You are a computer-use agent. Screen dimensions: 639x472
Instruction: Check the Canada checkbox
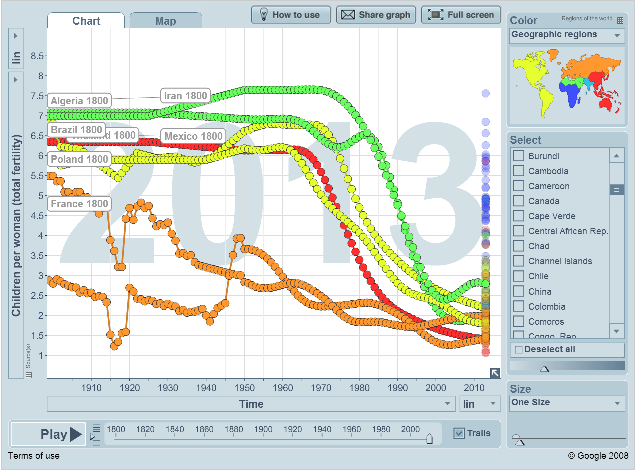pos(518,201)
